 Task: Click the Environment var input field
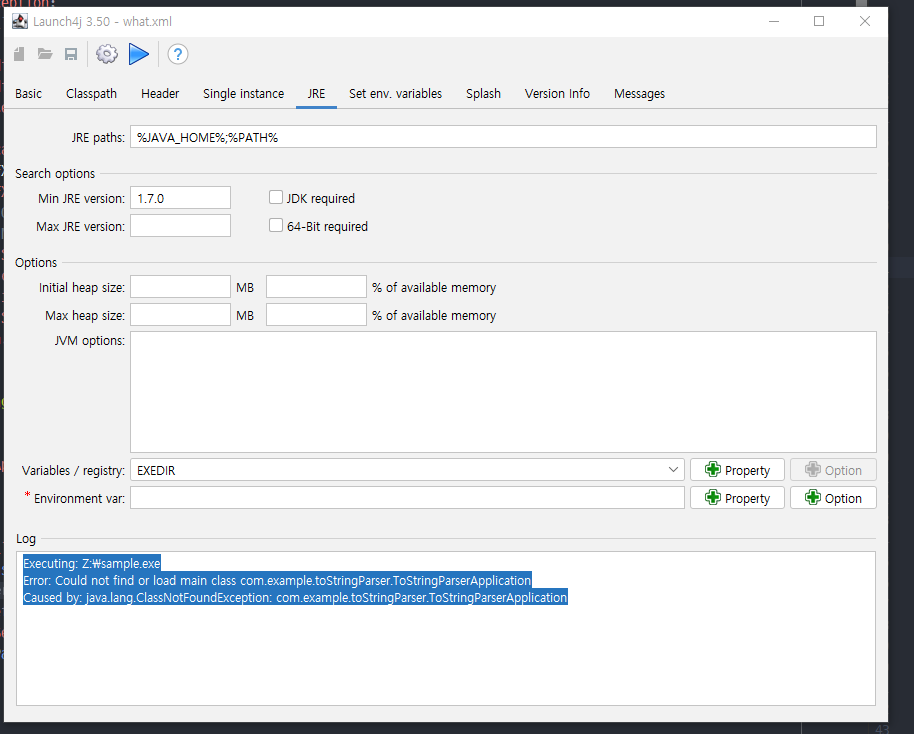pyautogui.click(x=407, y=498)
